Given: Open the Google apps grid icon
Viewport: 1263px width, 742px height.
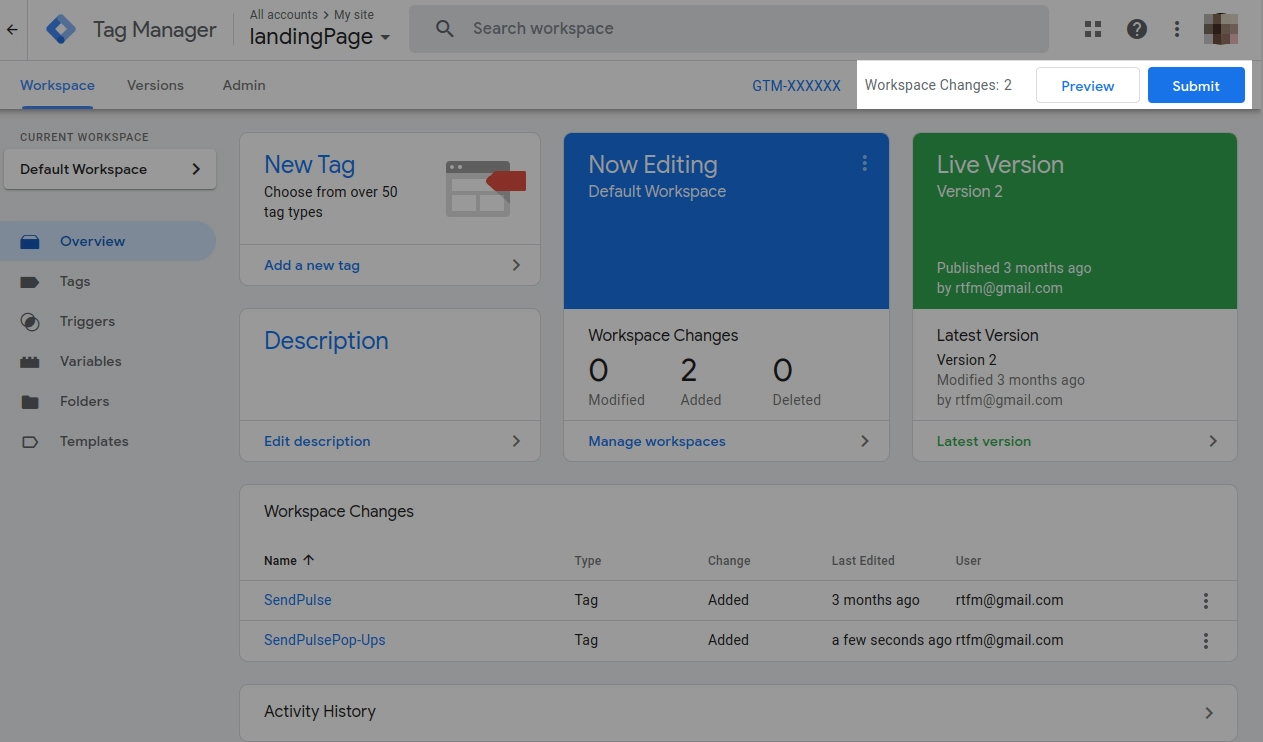Looking at the screenshot, I should 1093,29.
